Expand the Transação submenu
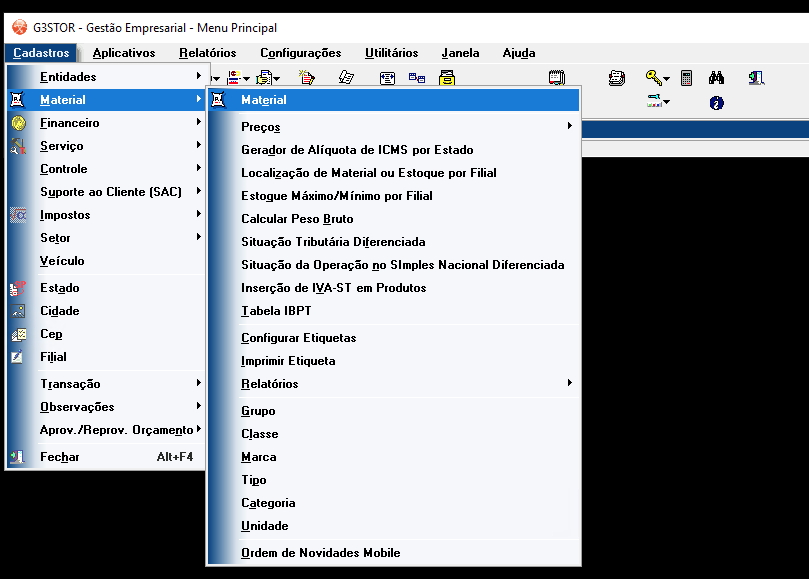 tap(199, 384)
